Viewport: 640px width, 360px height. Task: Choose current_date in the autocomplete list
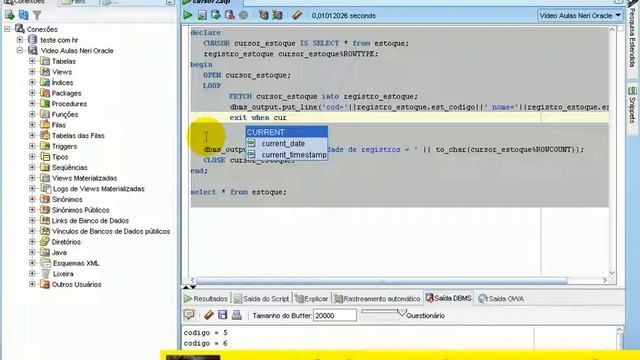(x=286, y=143)
